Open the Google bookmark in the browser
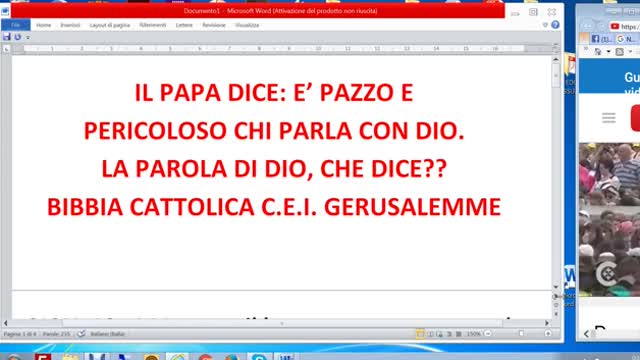640x360 pixels. 627,39
